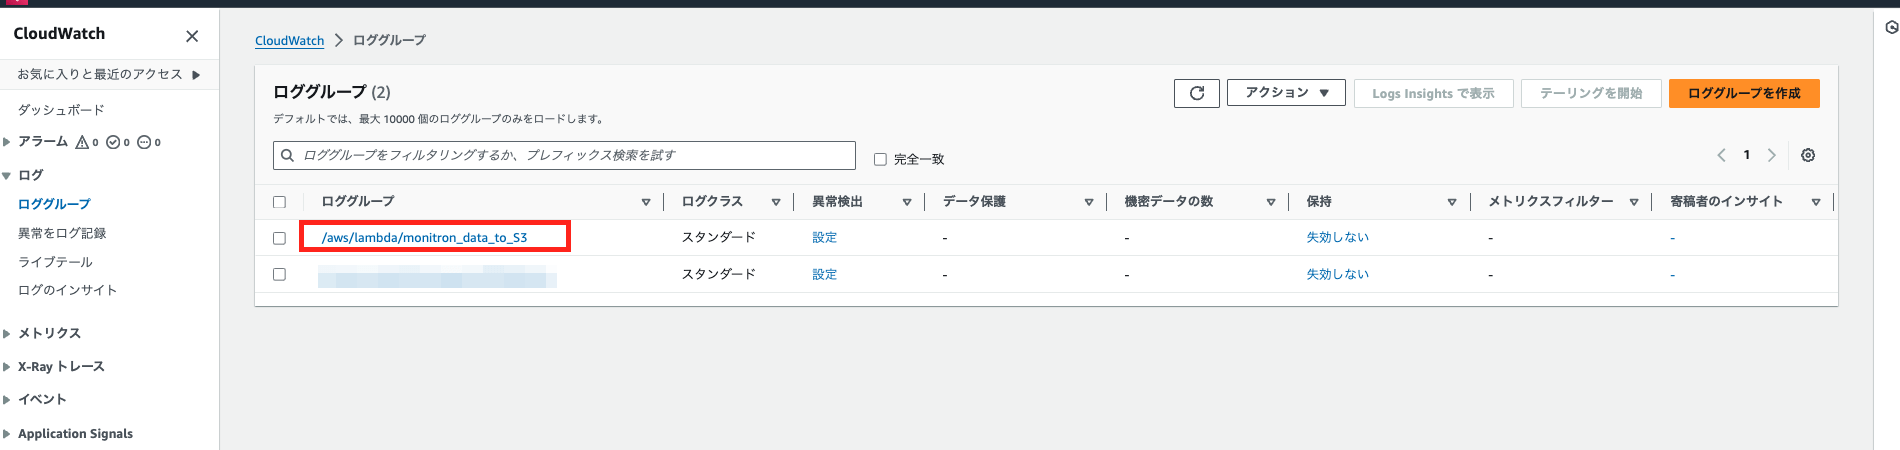
Task: Click the ログ sidebar heading
Action: (31, 175)
